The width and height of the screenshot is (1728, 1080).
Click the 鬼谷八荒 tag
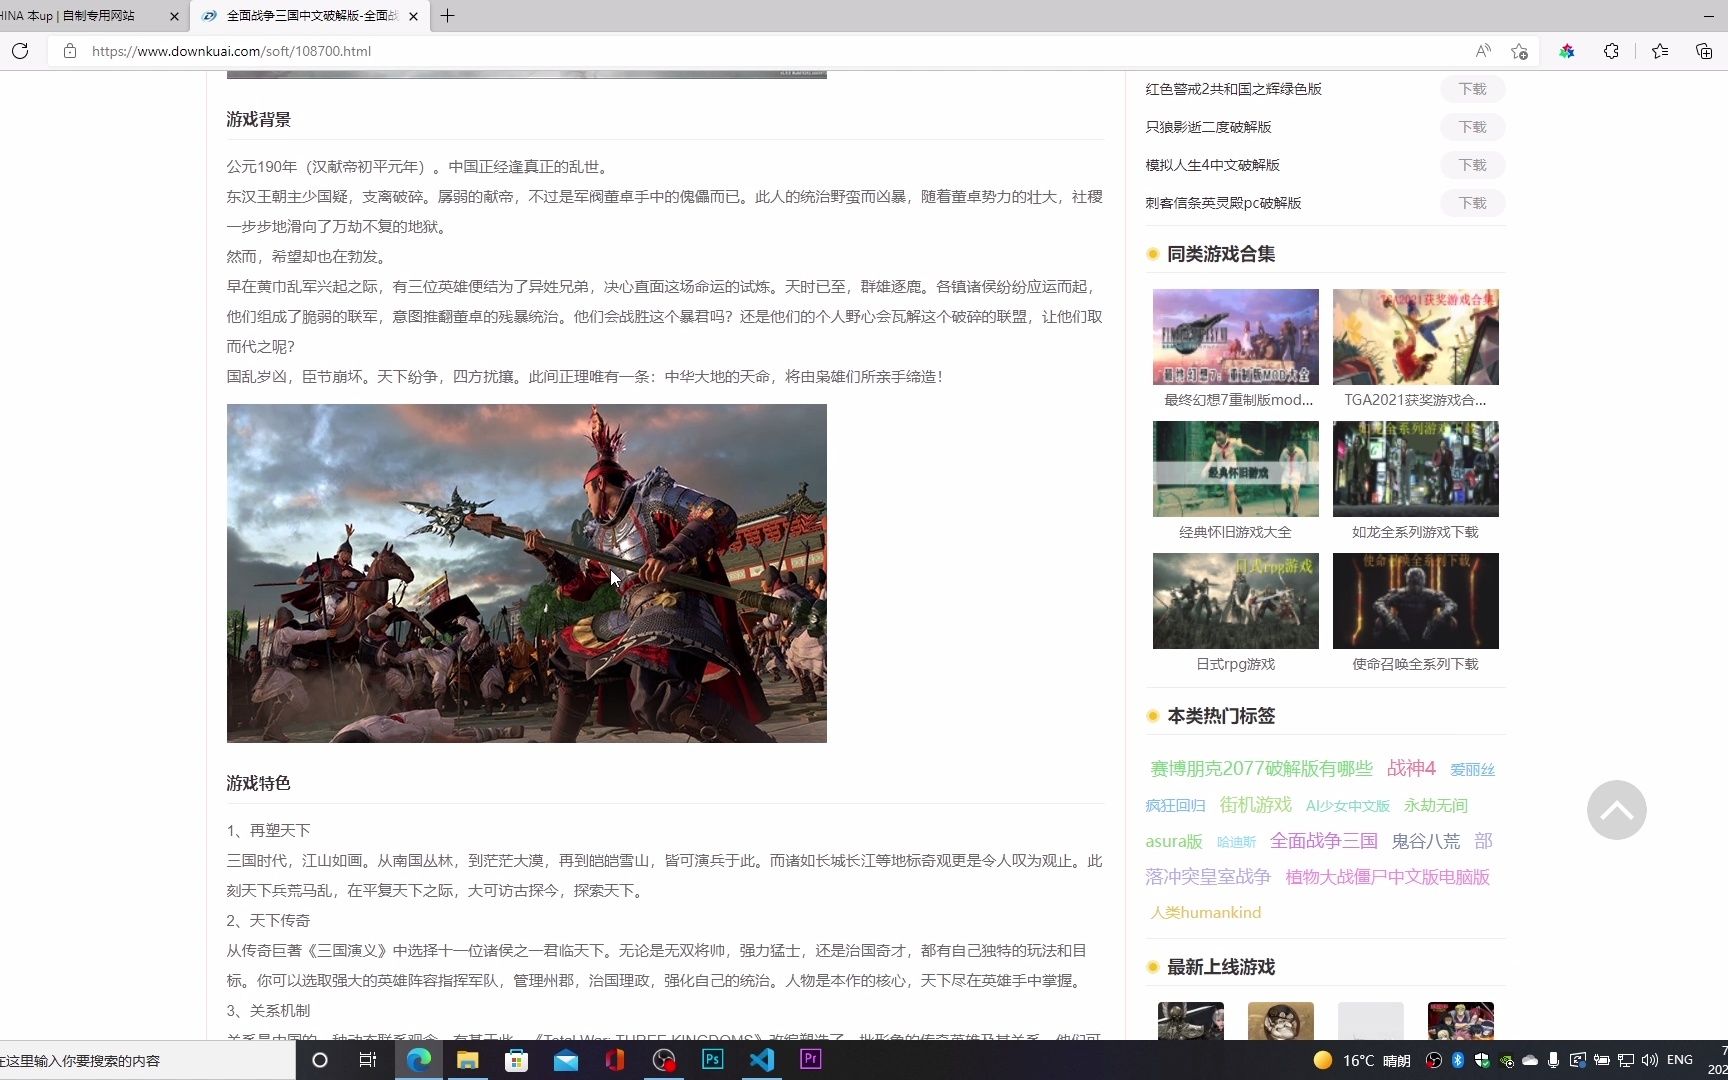[x=1425, y=841]
